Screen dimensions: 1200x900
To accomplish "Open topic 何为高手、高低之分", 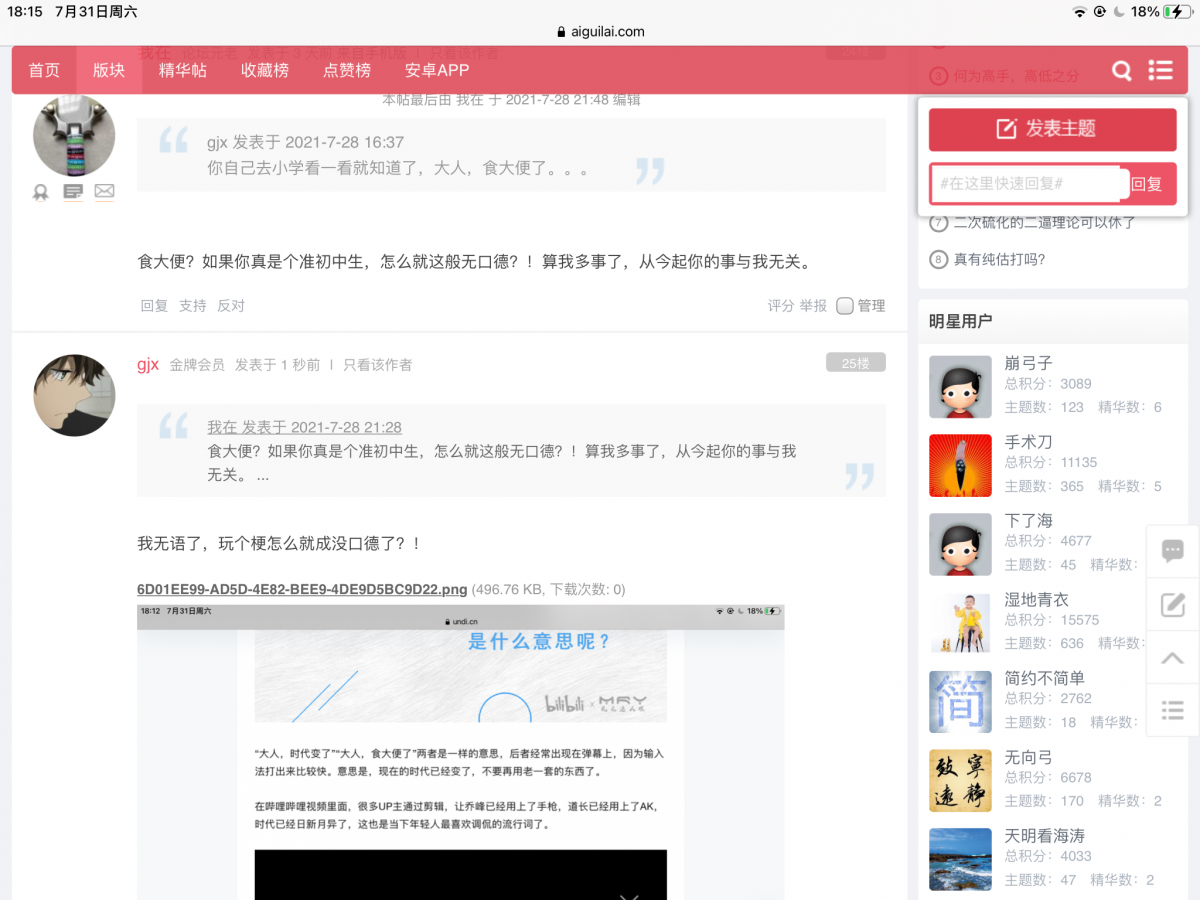I will (x=1017, y=76).
